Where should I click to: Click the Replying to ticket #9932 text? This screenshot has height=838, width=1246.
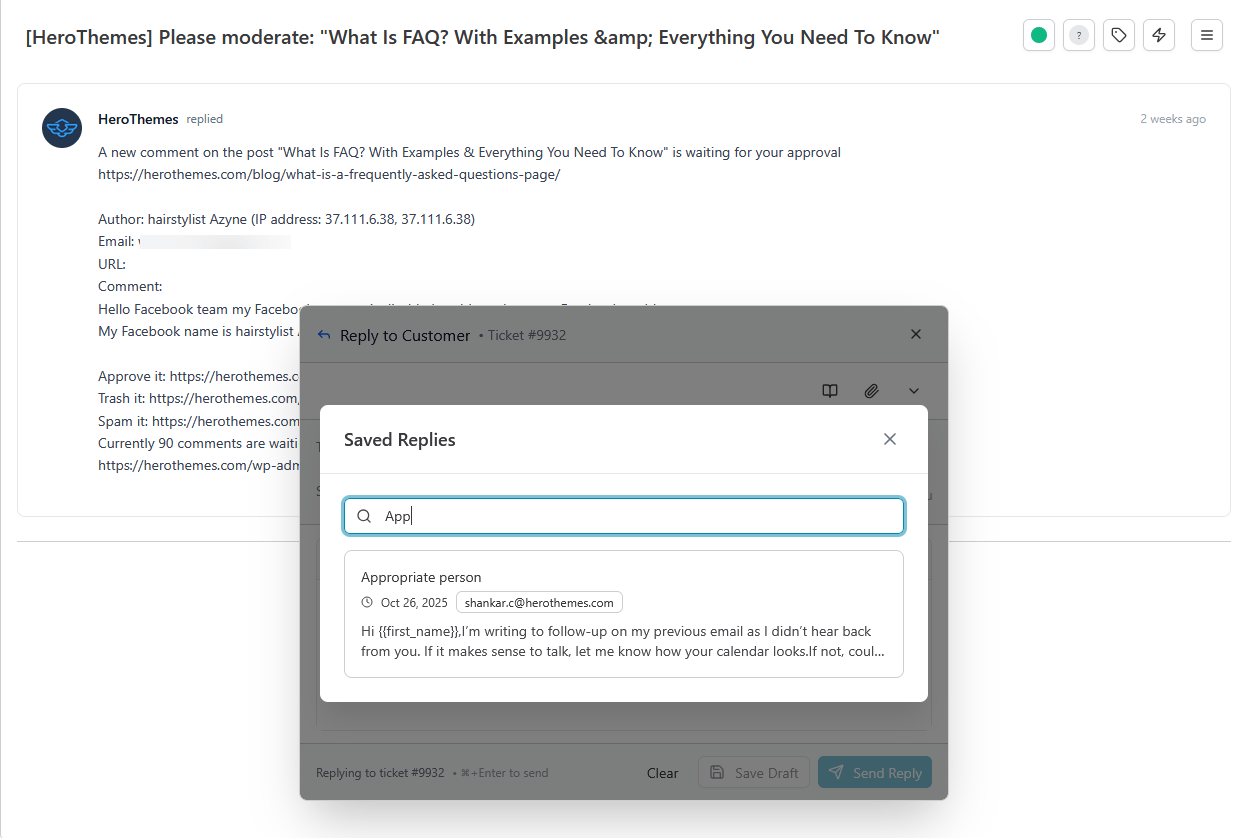click(380, 773)
